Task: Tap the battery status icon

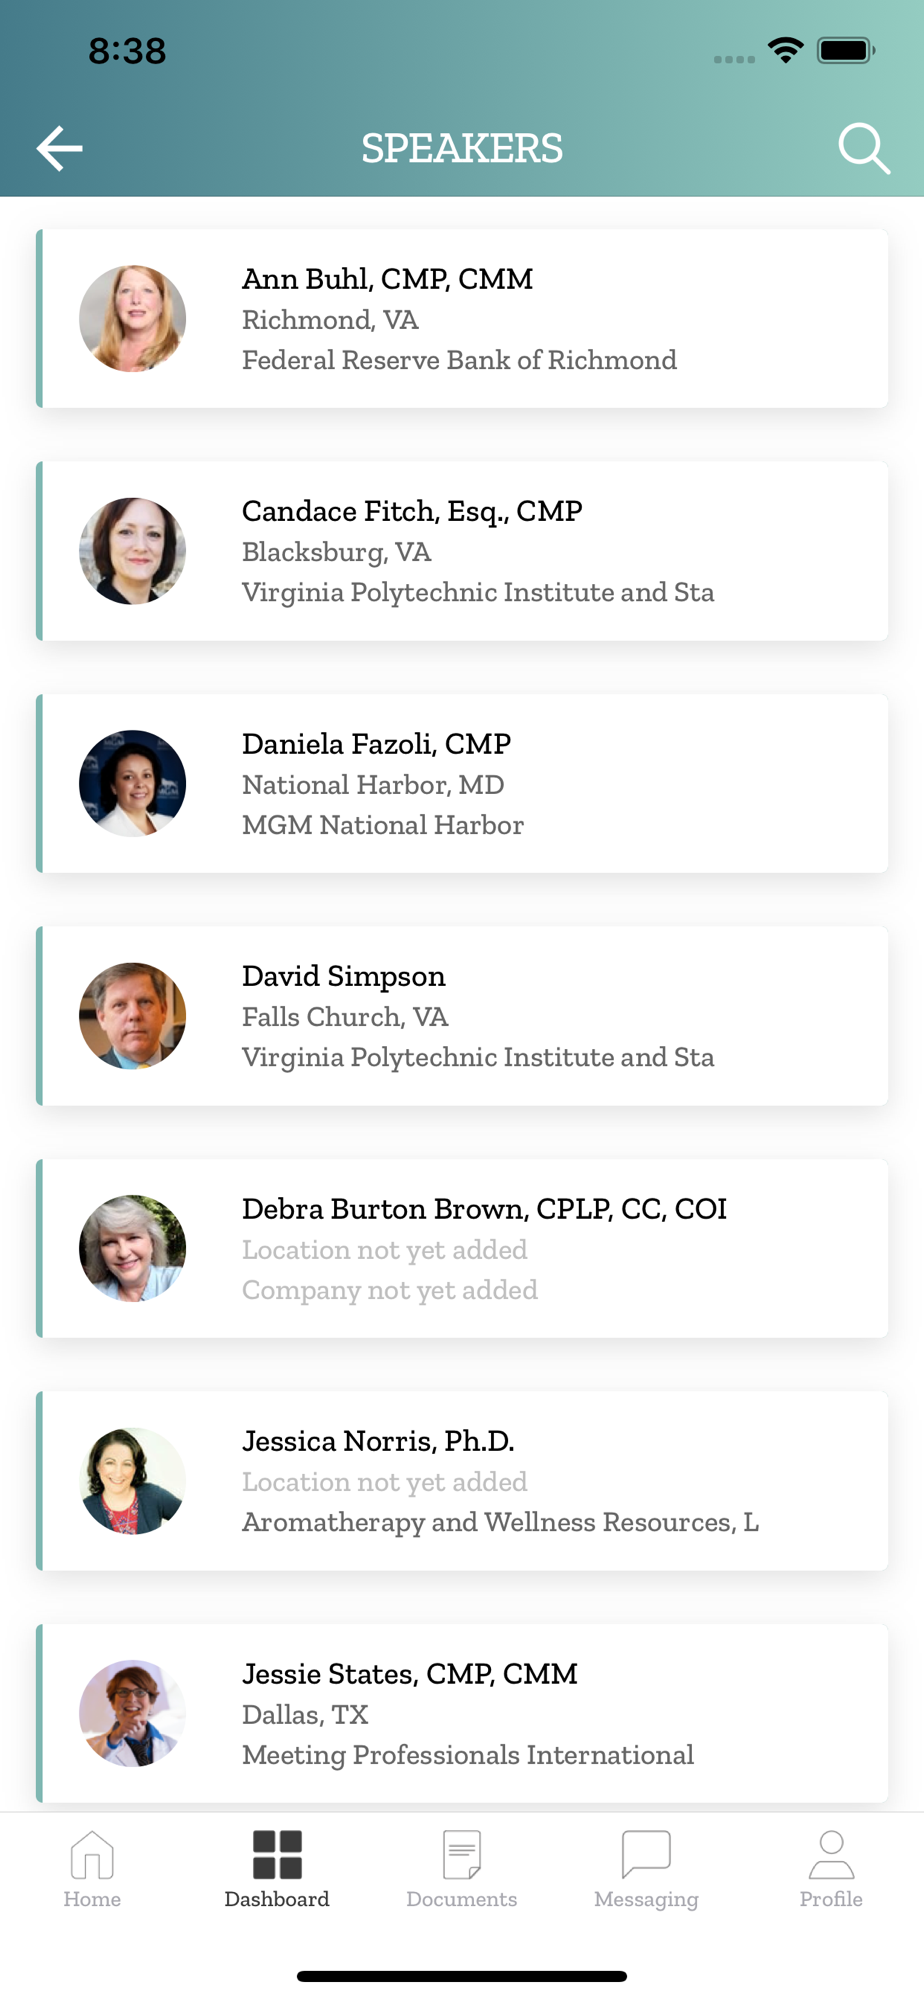Action: pos(846,50)
